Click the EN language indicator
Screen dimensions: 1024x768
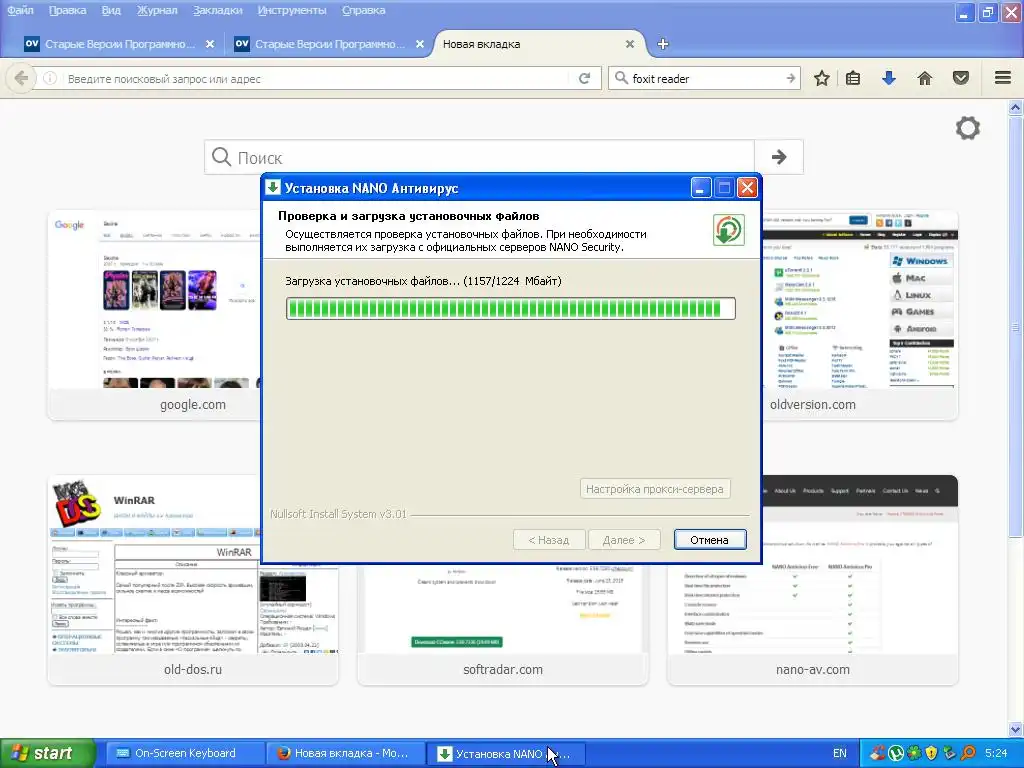point(840,753)
